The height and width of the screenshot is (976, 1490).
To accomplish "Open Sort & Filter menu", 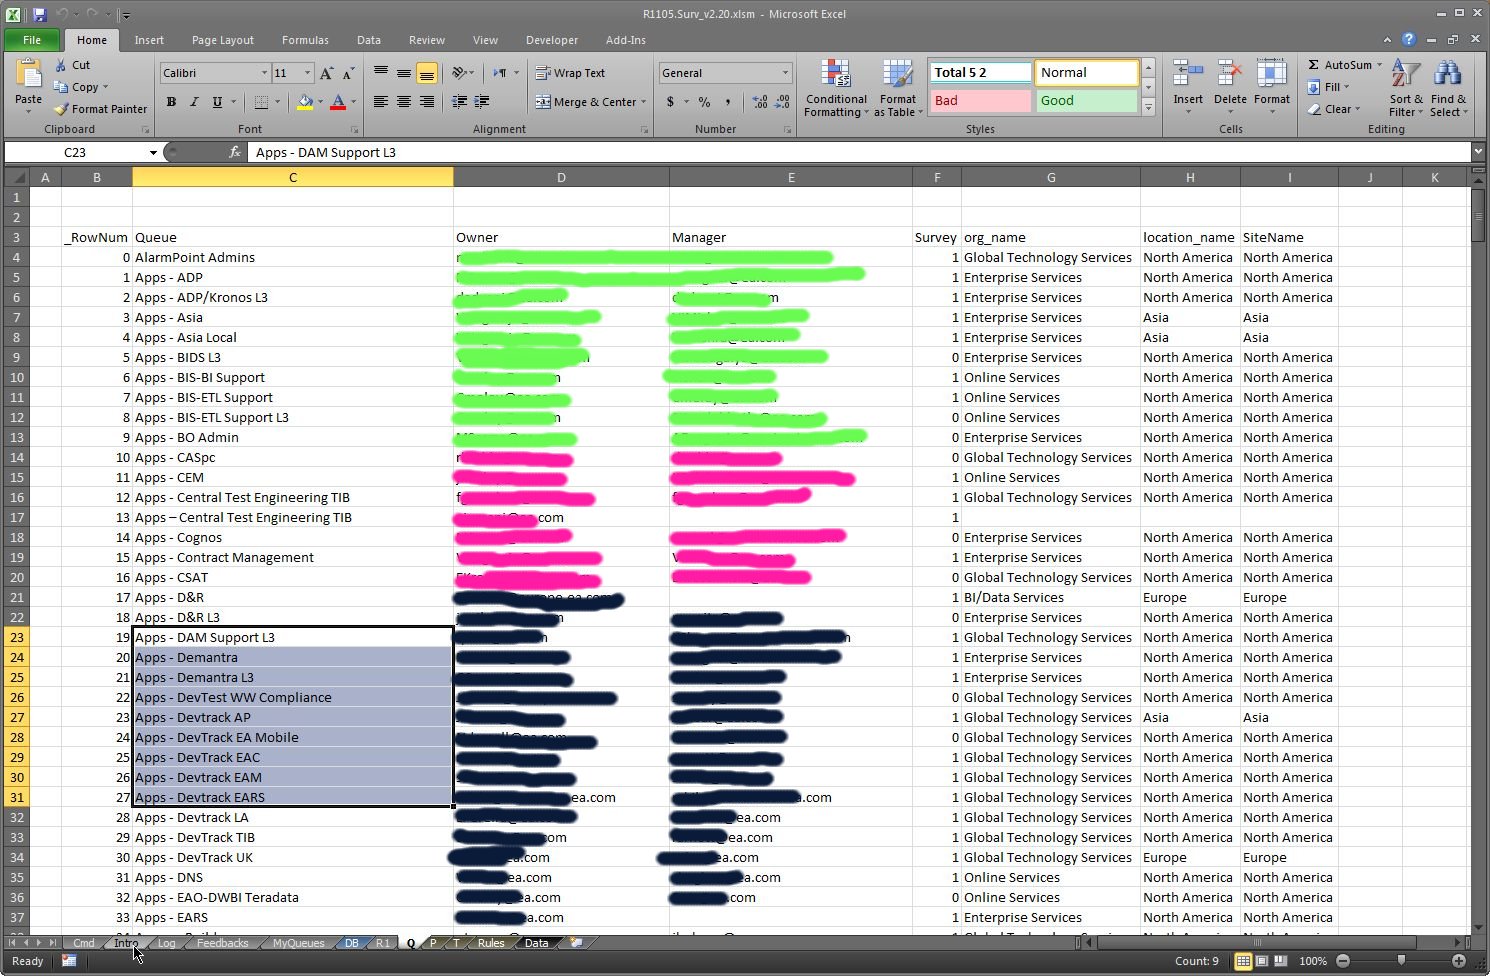I will point(1405,88).
